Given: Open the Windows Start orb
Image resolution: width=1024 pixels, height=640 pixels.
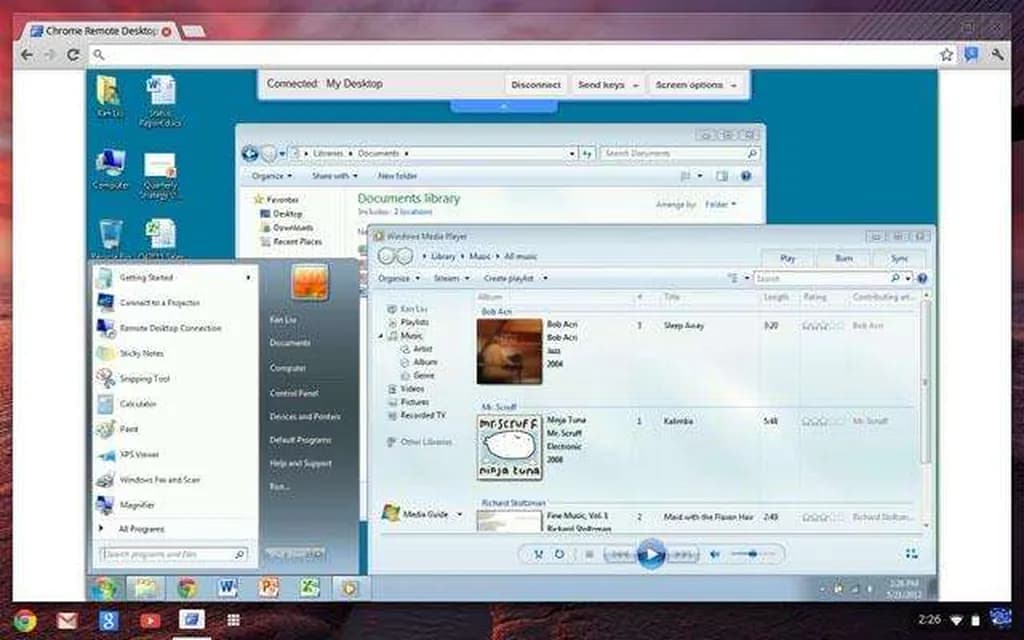Looking at the screenshot, I should (x=105, y=588).
